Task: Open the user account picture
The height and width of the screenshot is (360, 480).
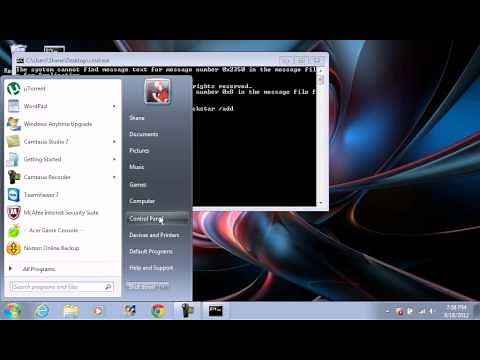Action: click(157, 91)
